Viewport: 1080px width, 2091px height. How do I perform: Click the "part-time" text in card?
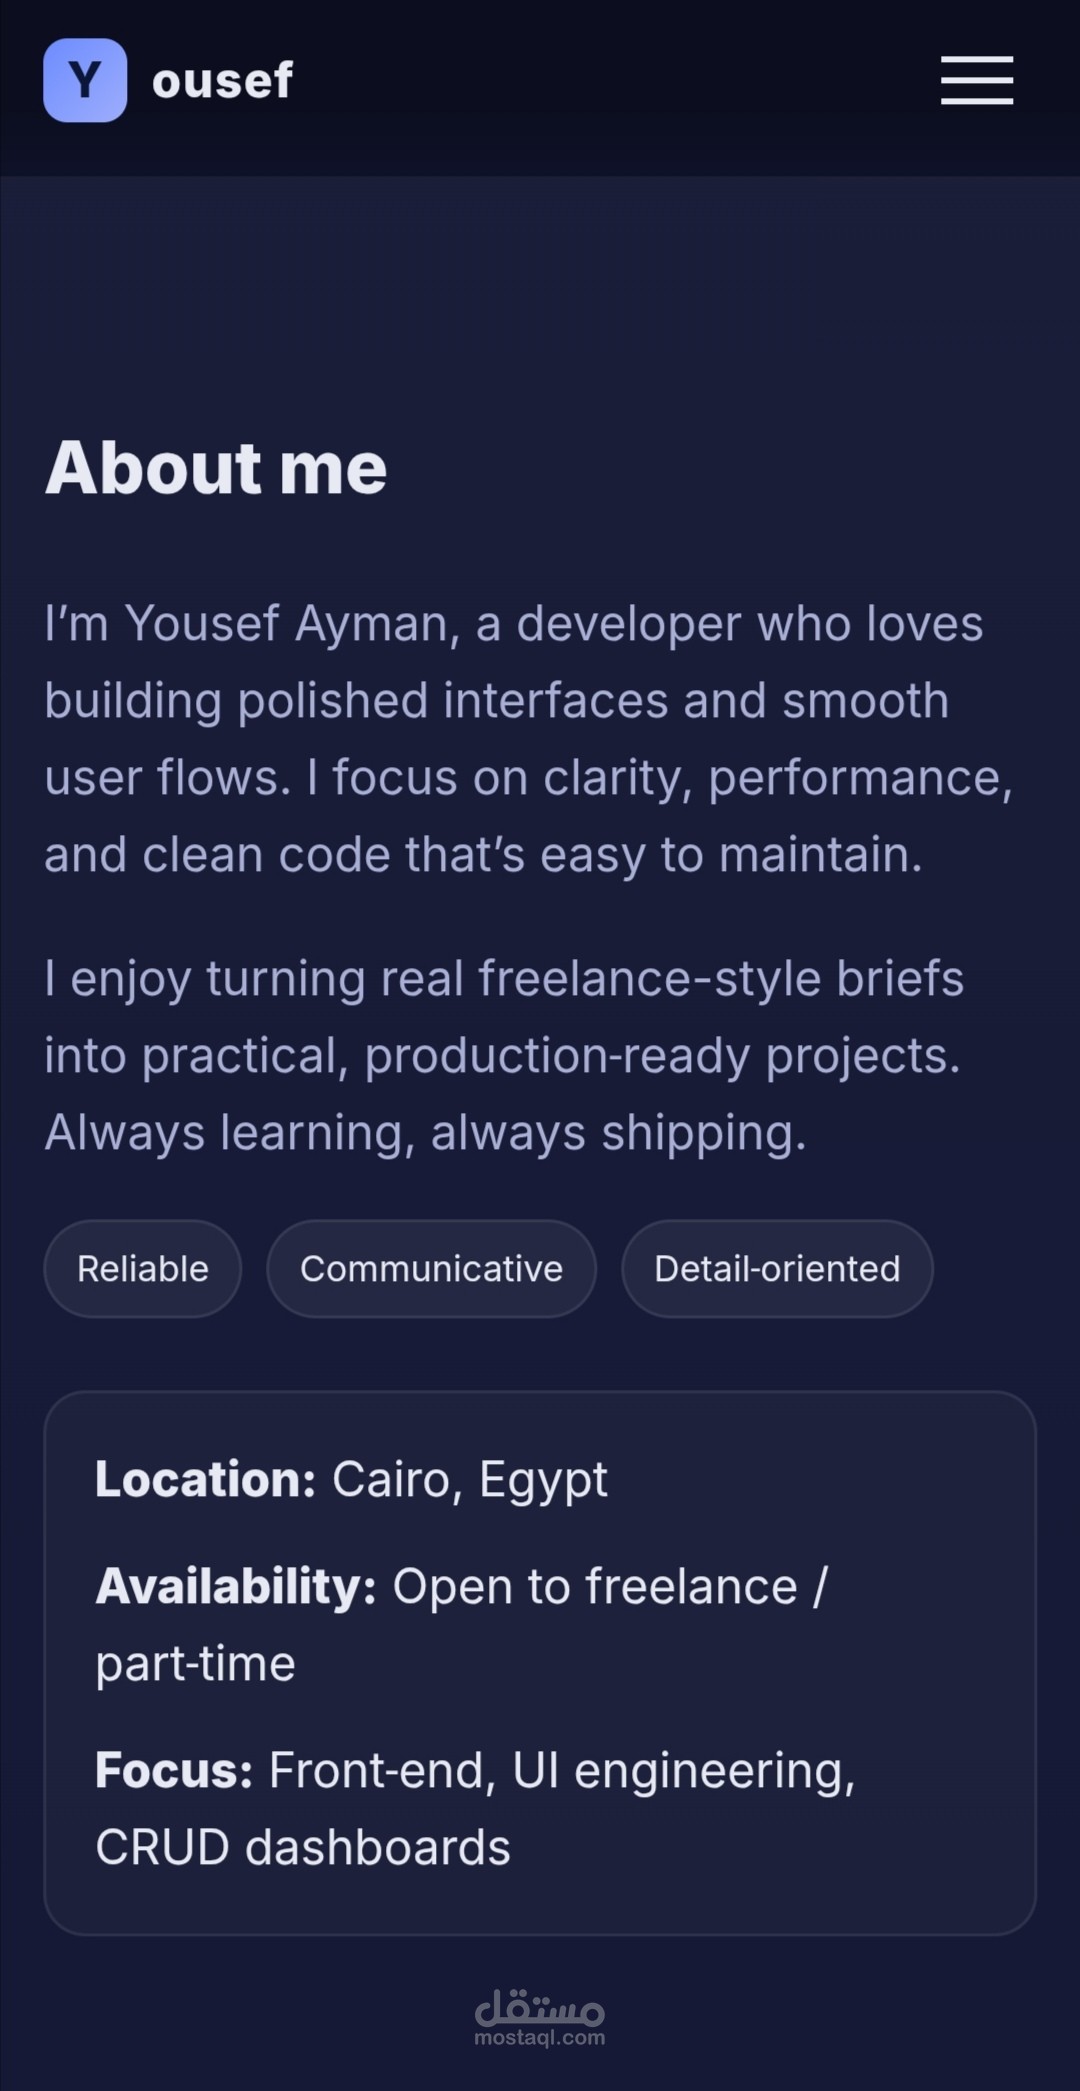[x=195, y=1663]
